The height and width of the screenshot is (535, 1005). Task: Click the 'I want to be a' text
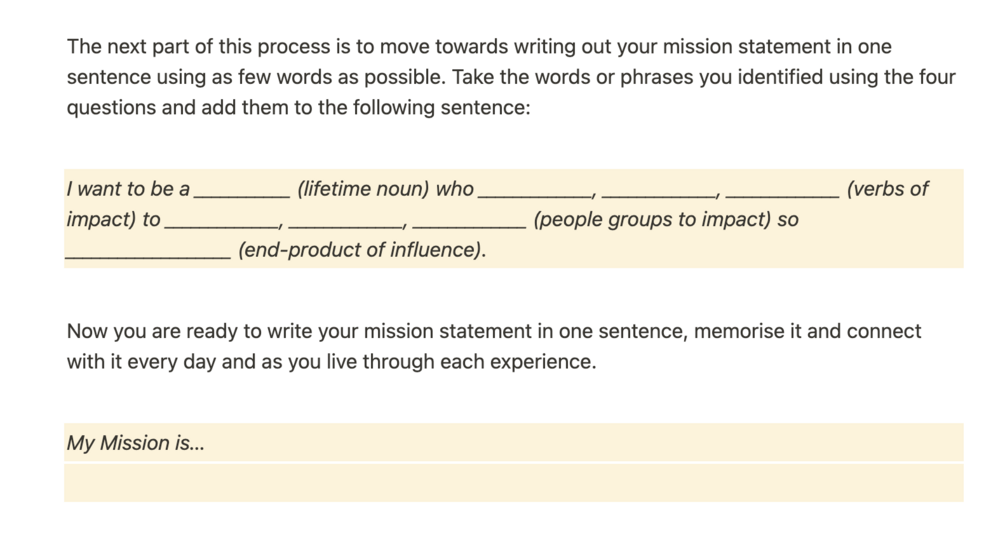[x=128, y=189]
